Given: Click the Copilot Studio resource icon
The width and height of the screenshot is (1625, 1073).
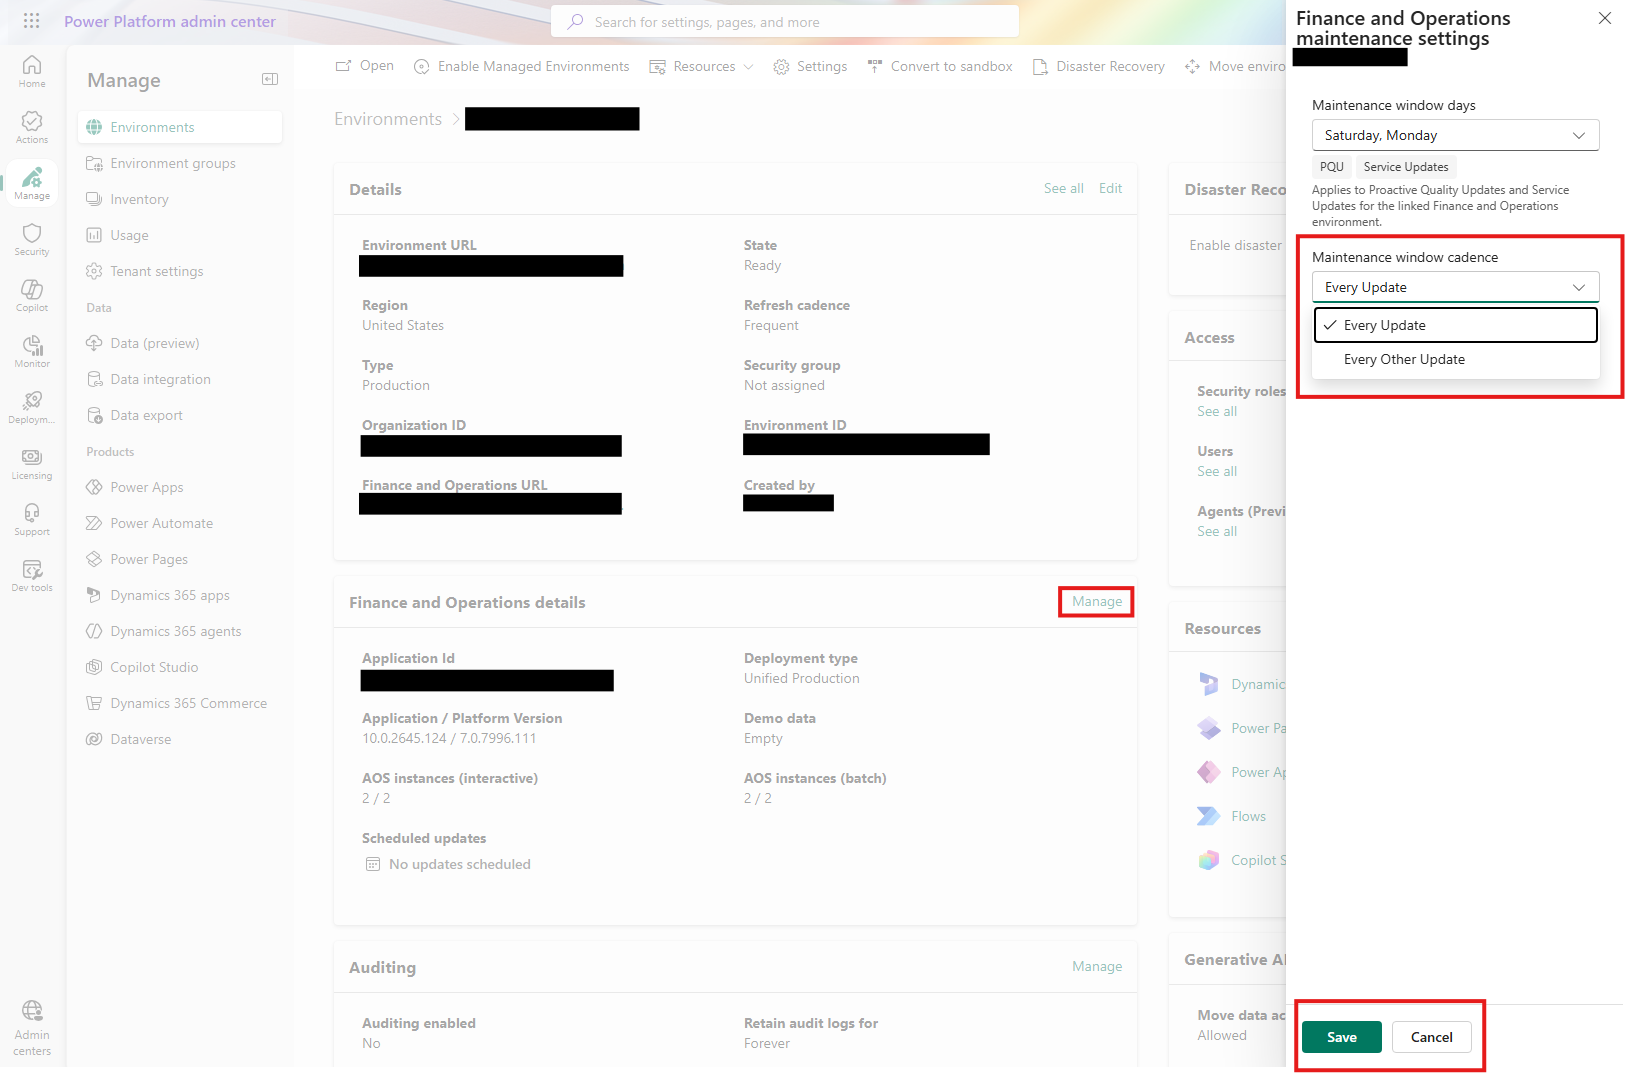Looking at the screenshot, I should (1209, 860).
